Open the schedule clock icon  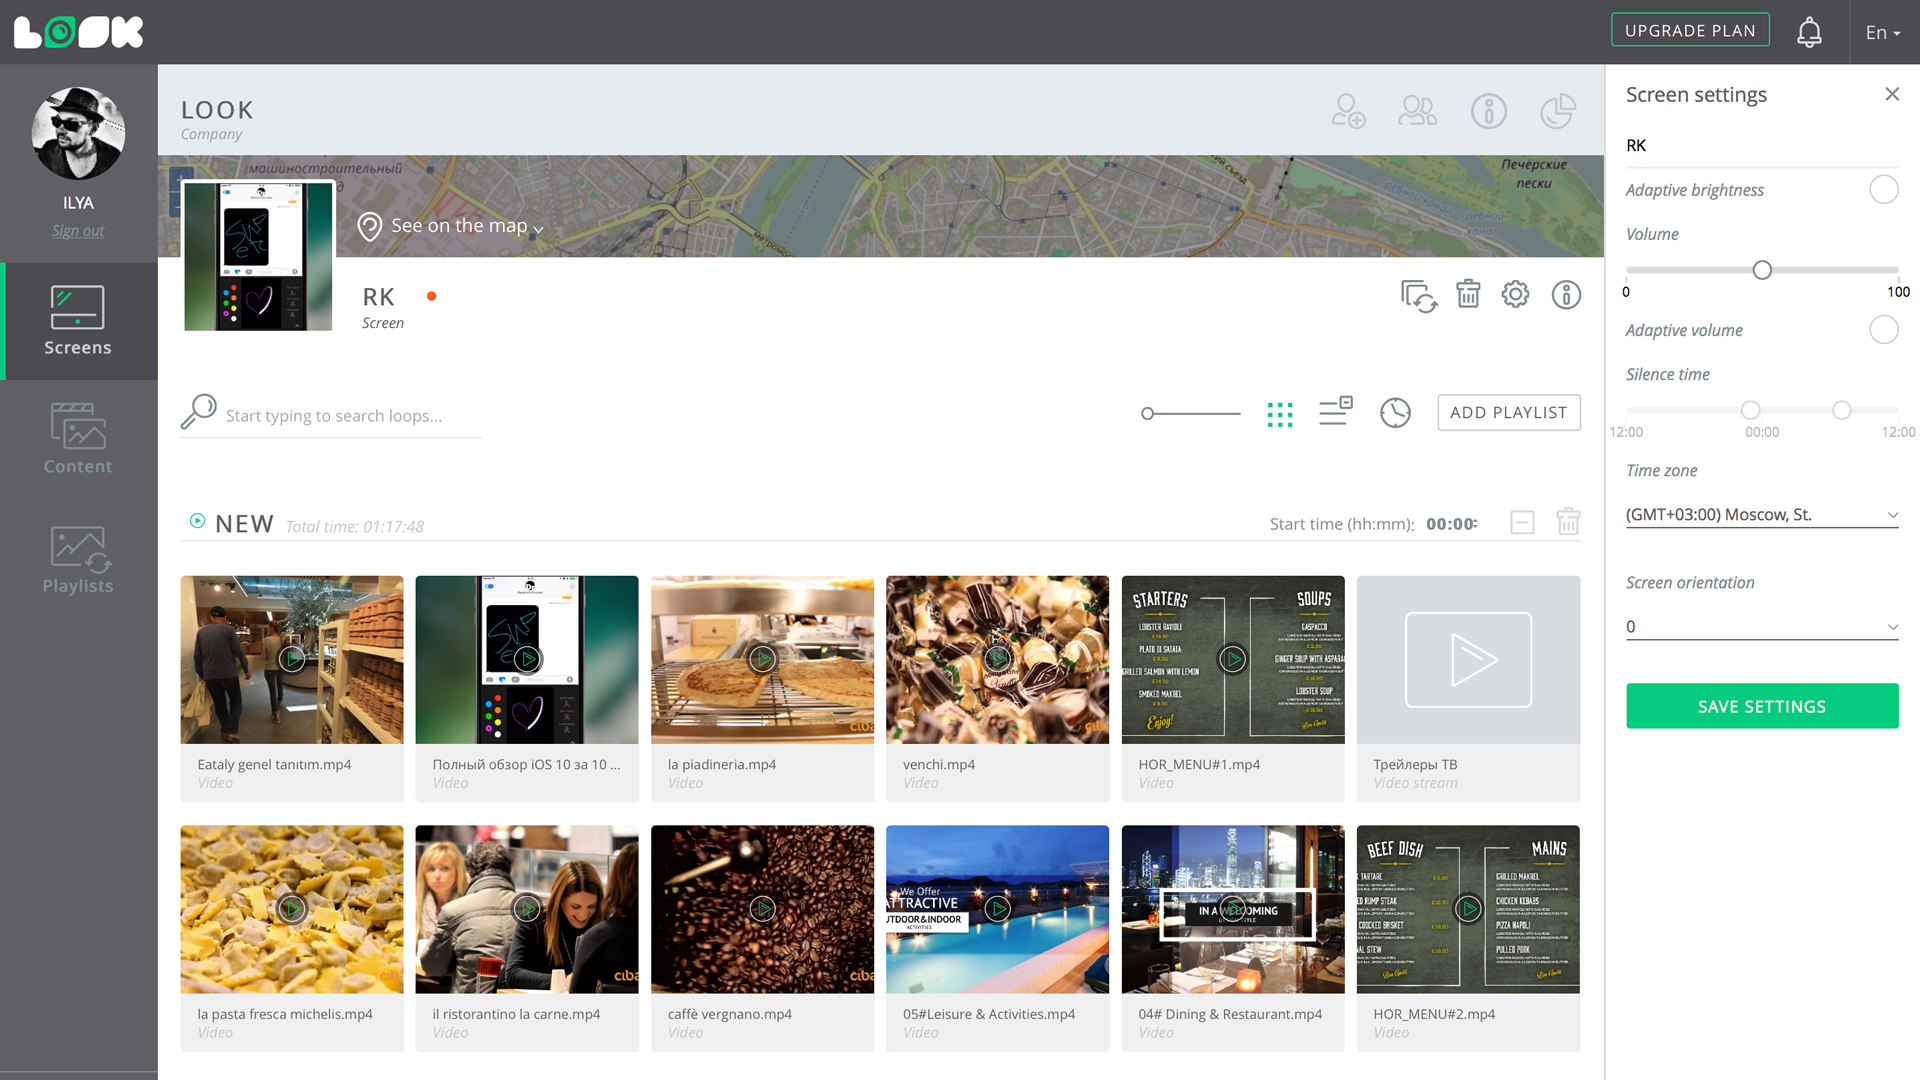(x=1395, y=413)
